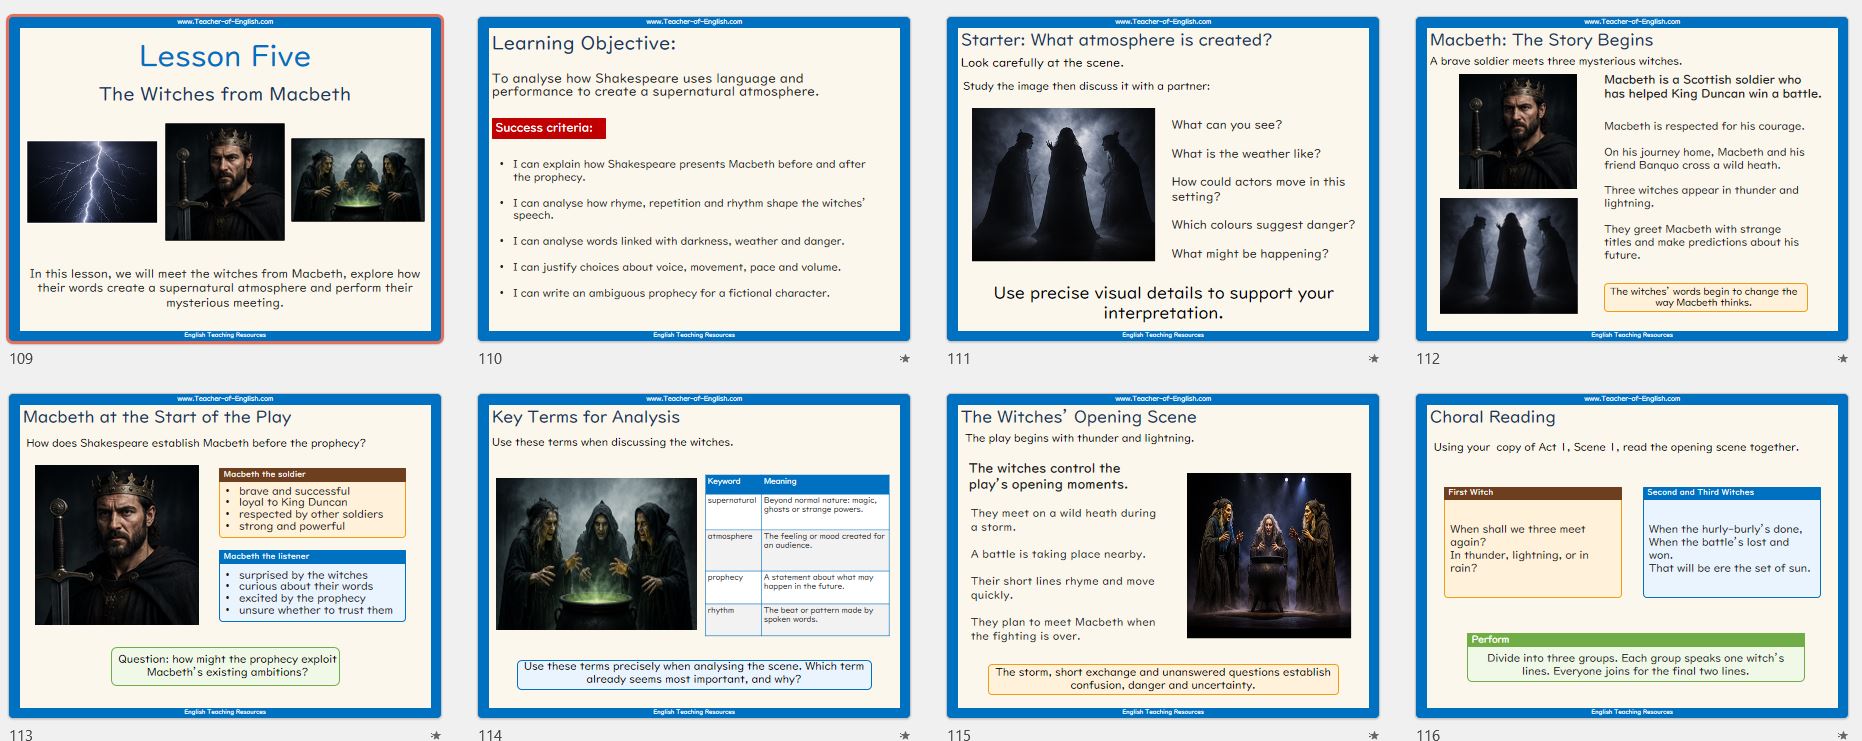Viewport: 1862px width, 741px height.
Task: Click the slide number 112 label
Action: (x=1428, y=359)
